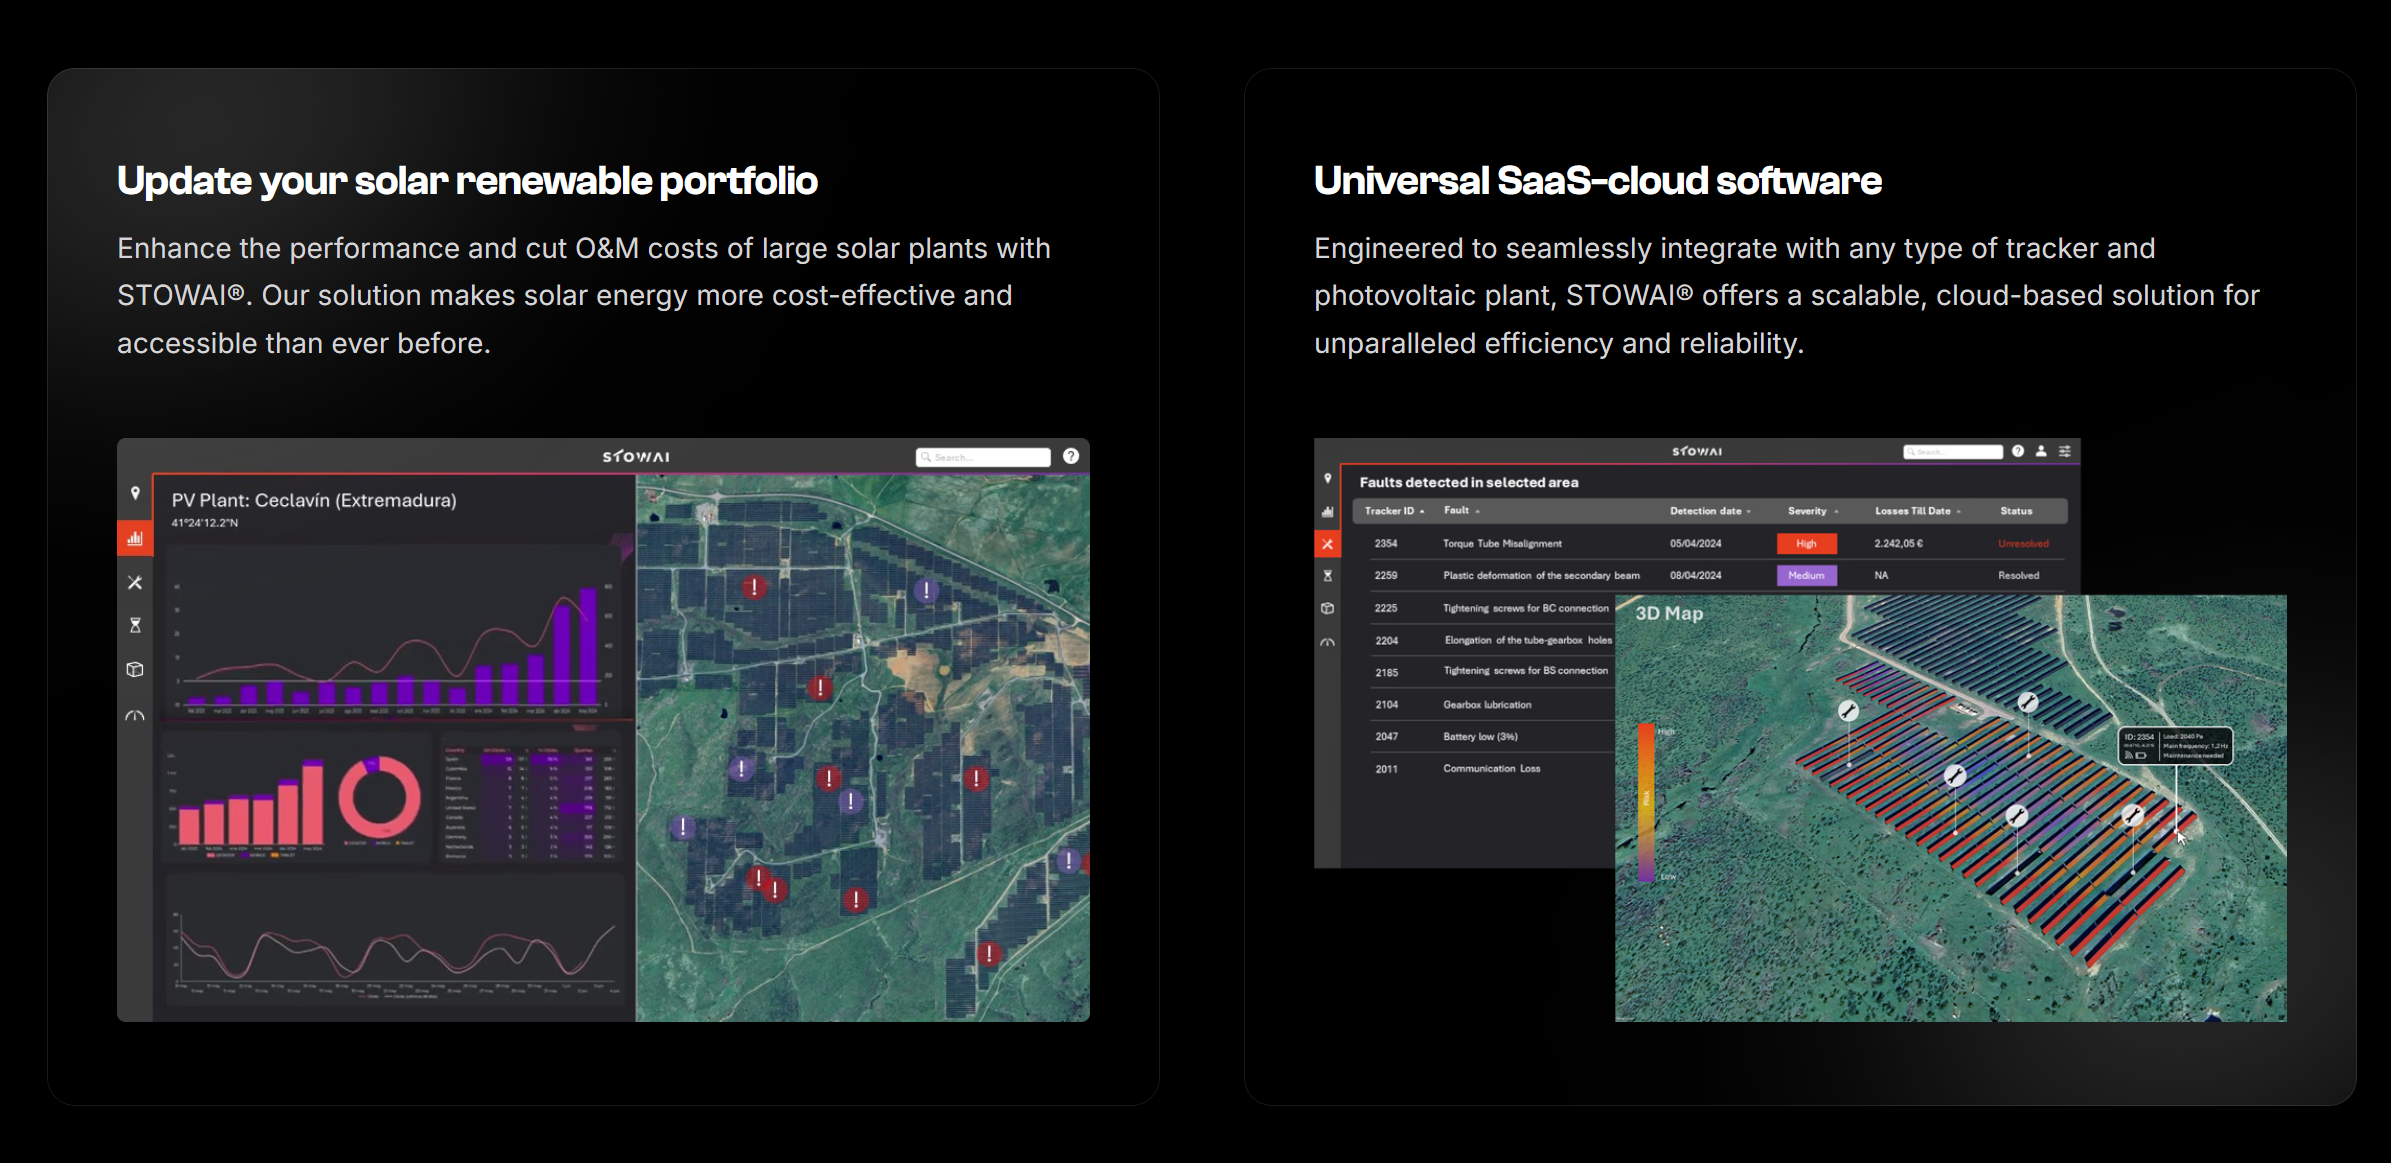Click the Resolved status of tracker 2259
Viewport: 2391px width, 1163px height.
(x=2018, y=576)
